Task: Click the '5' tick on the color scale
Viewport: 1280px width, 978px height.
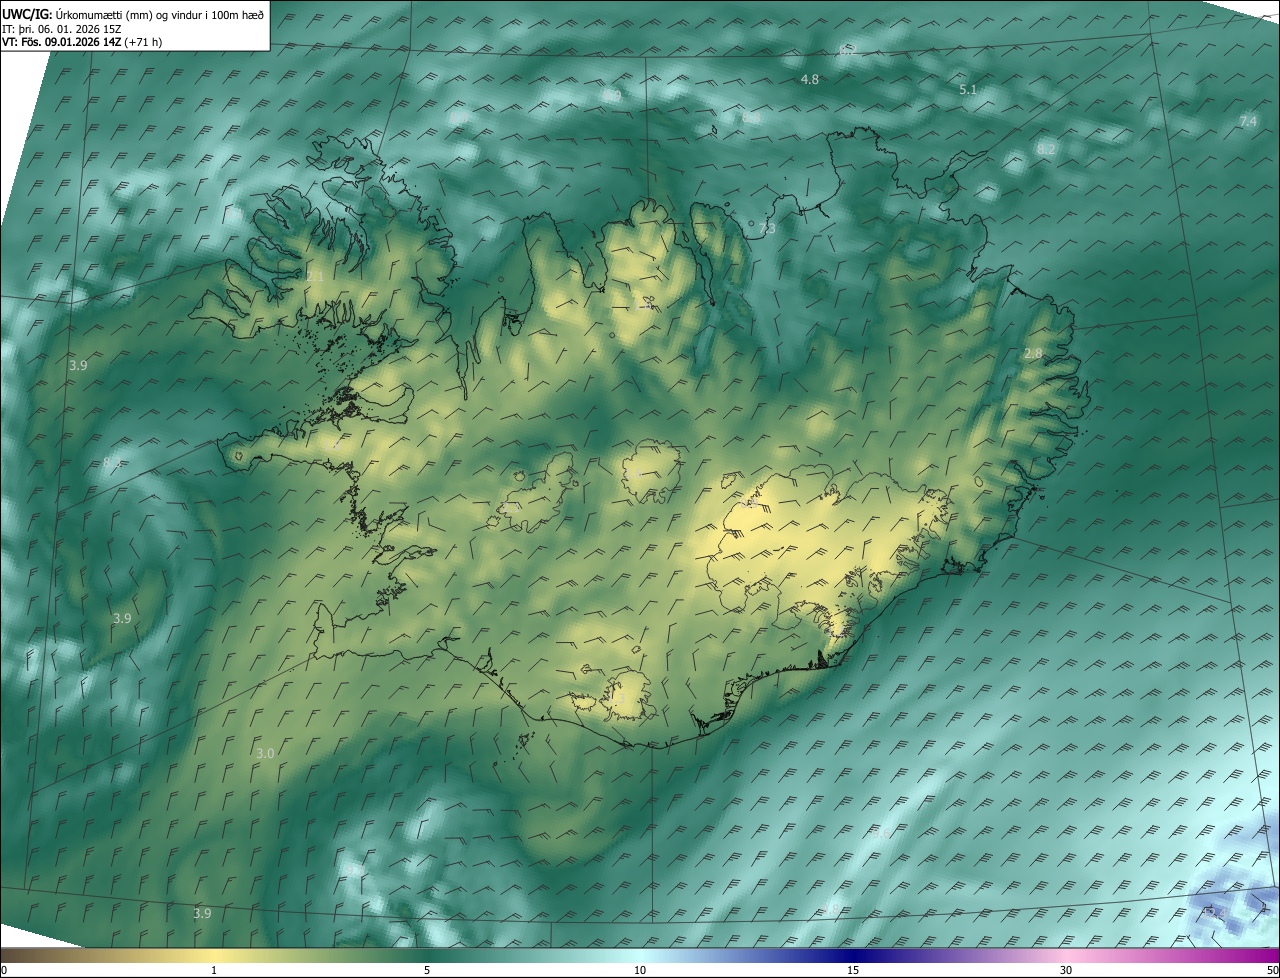Action: (x=427, y=970)
